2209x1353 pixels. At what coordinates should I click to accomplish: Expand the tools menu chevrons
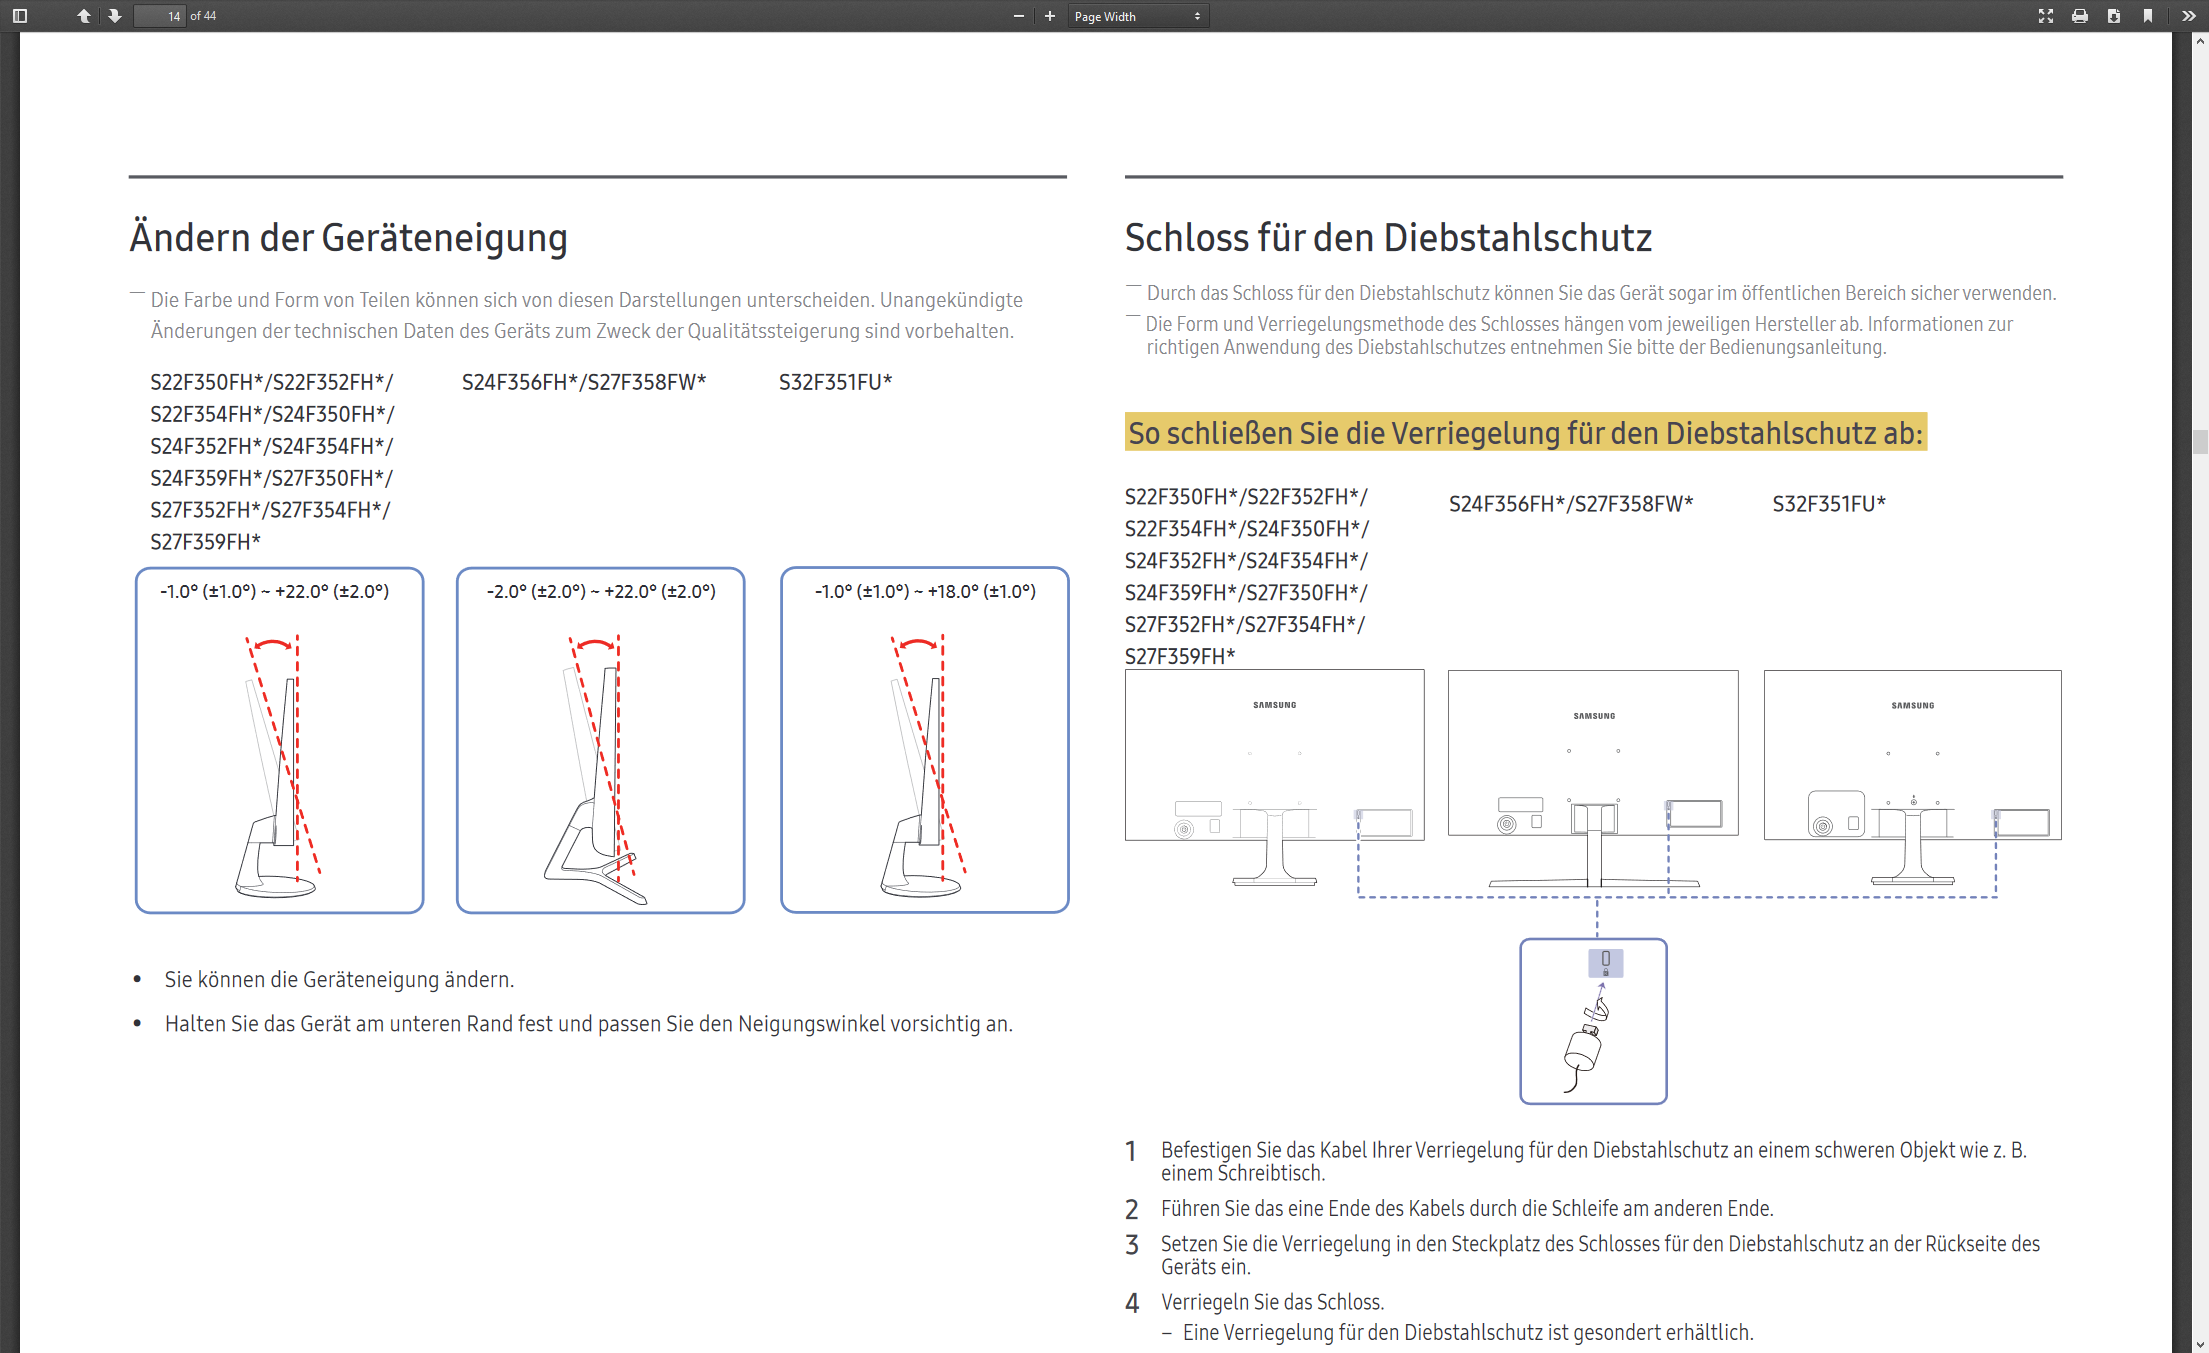click(x=2189, y=16)
